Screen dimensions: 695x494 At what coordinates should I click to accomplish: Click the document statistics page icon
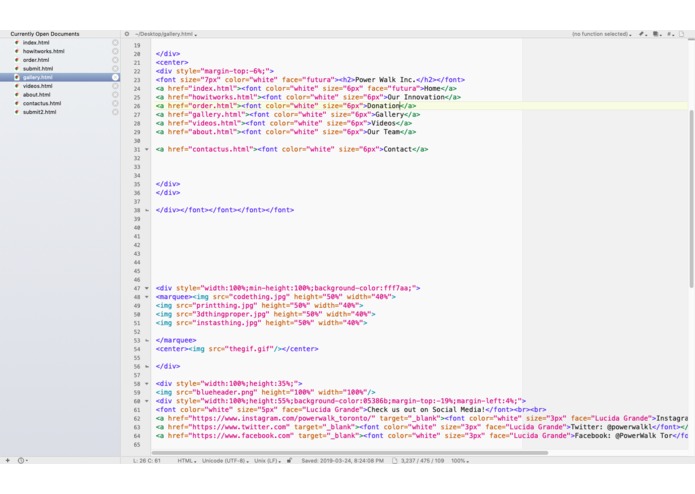[394, 460]
